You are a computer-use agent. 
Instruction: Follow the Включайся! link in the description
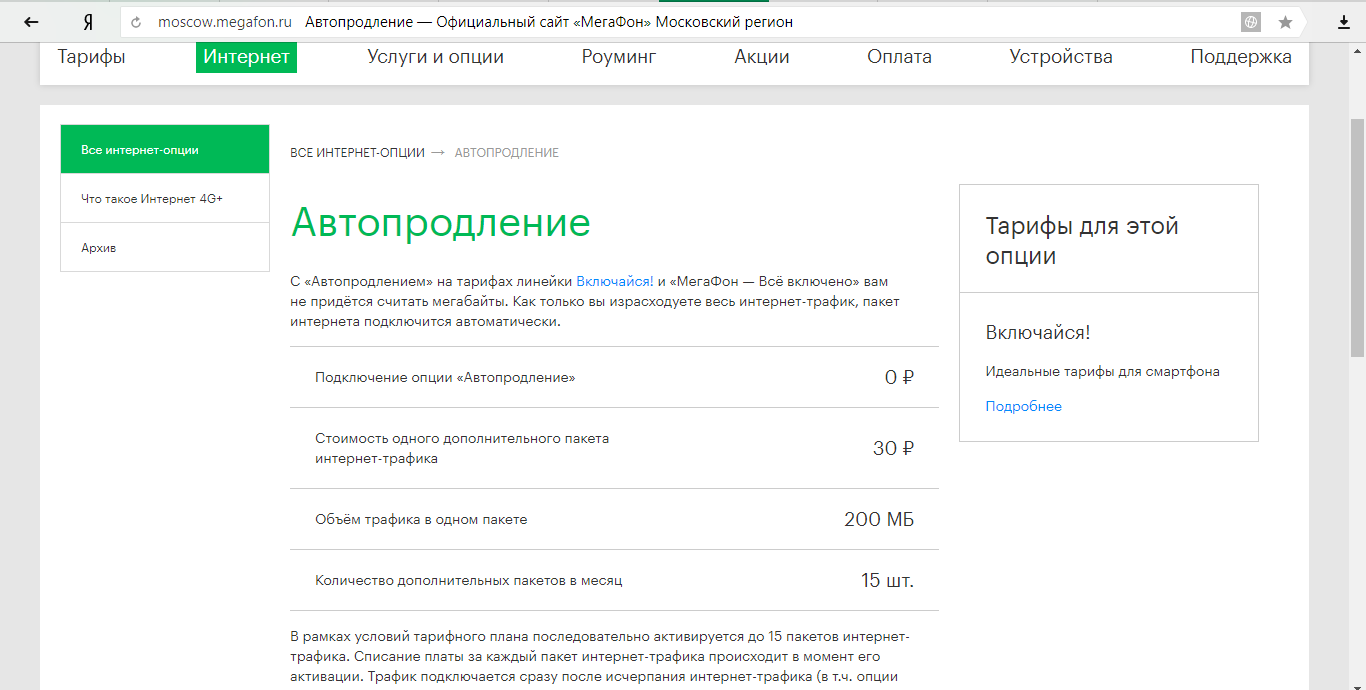[614, 281]
